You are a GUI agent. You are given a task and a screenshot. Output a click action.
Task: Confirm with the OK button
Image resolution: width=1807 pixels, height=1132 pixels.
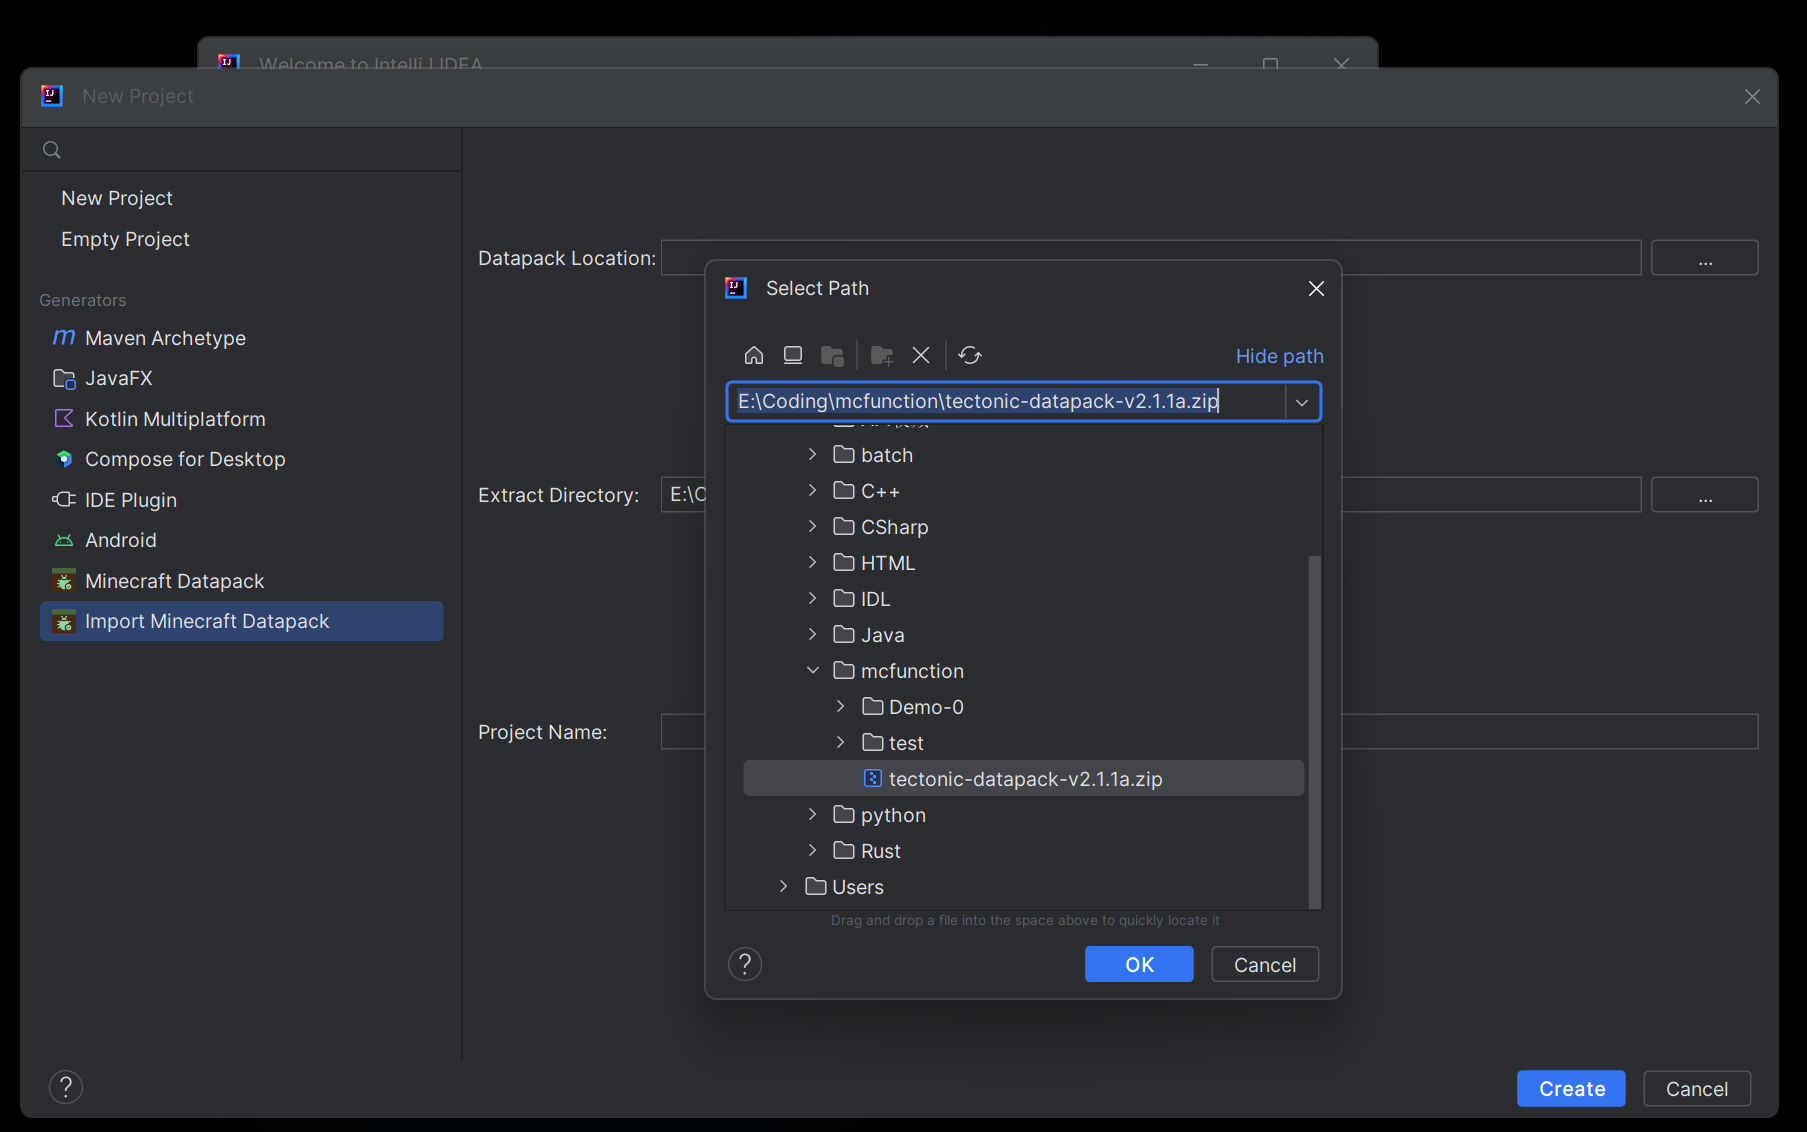(1139, 964)
